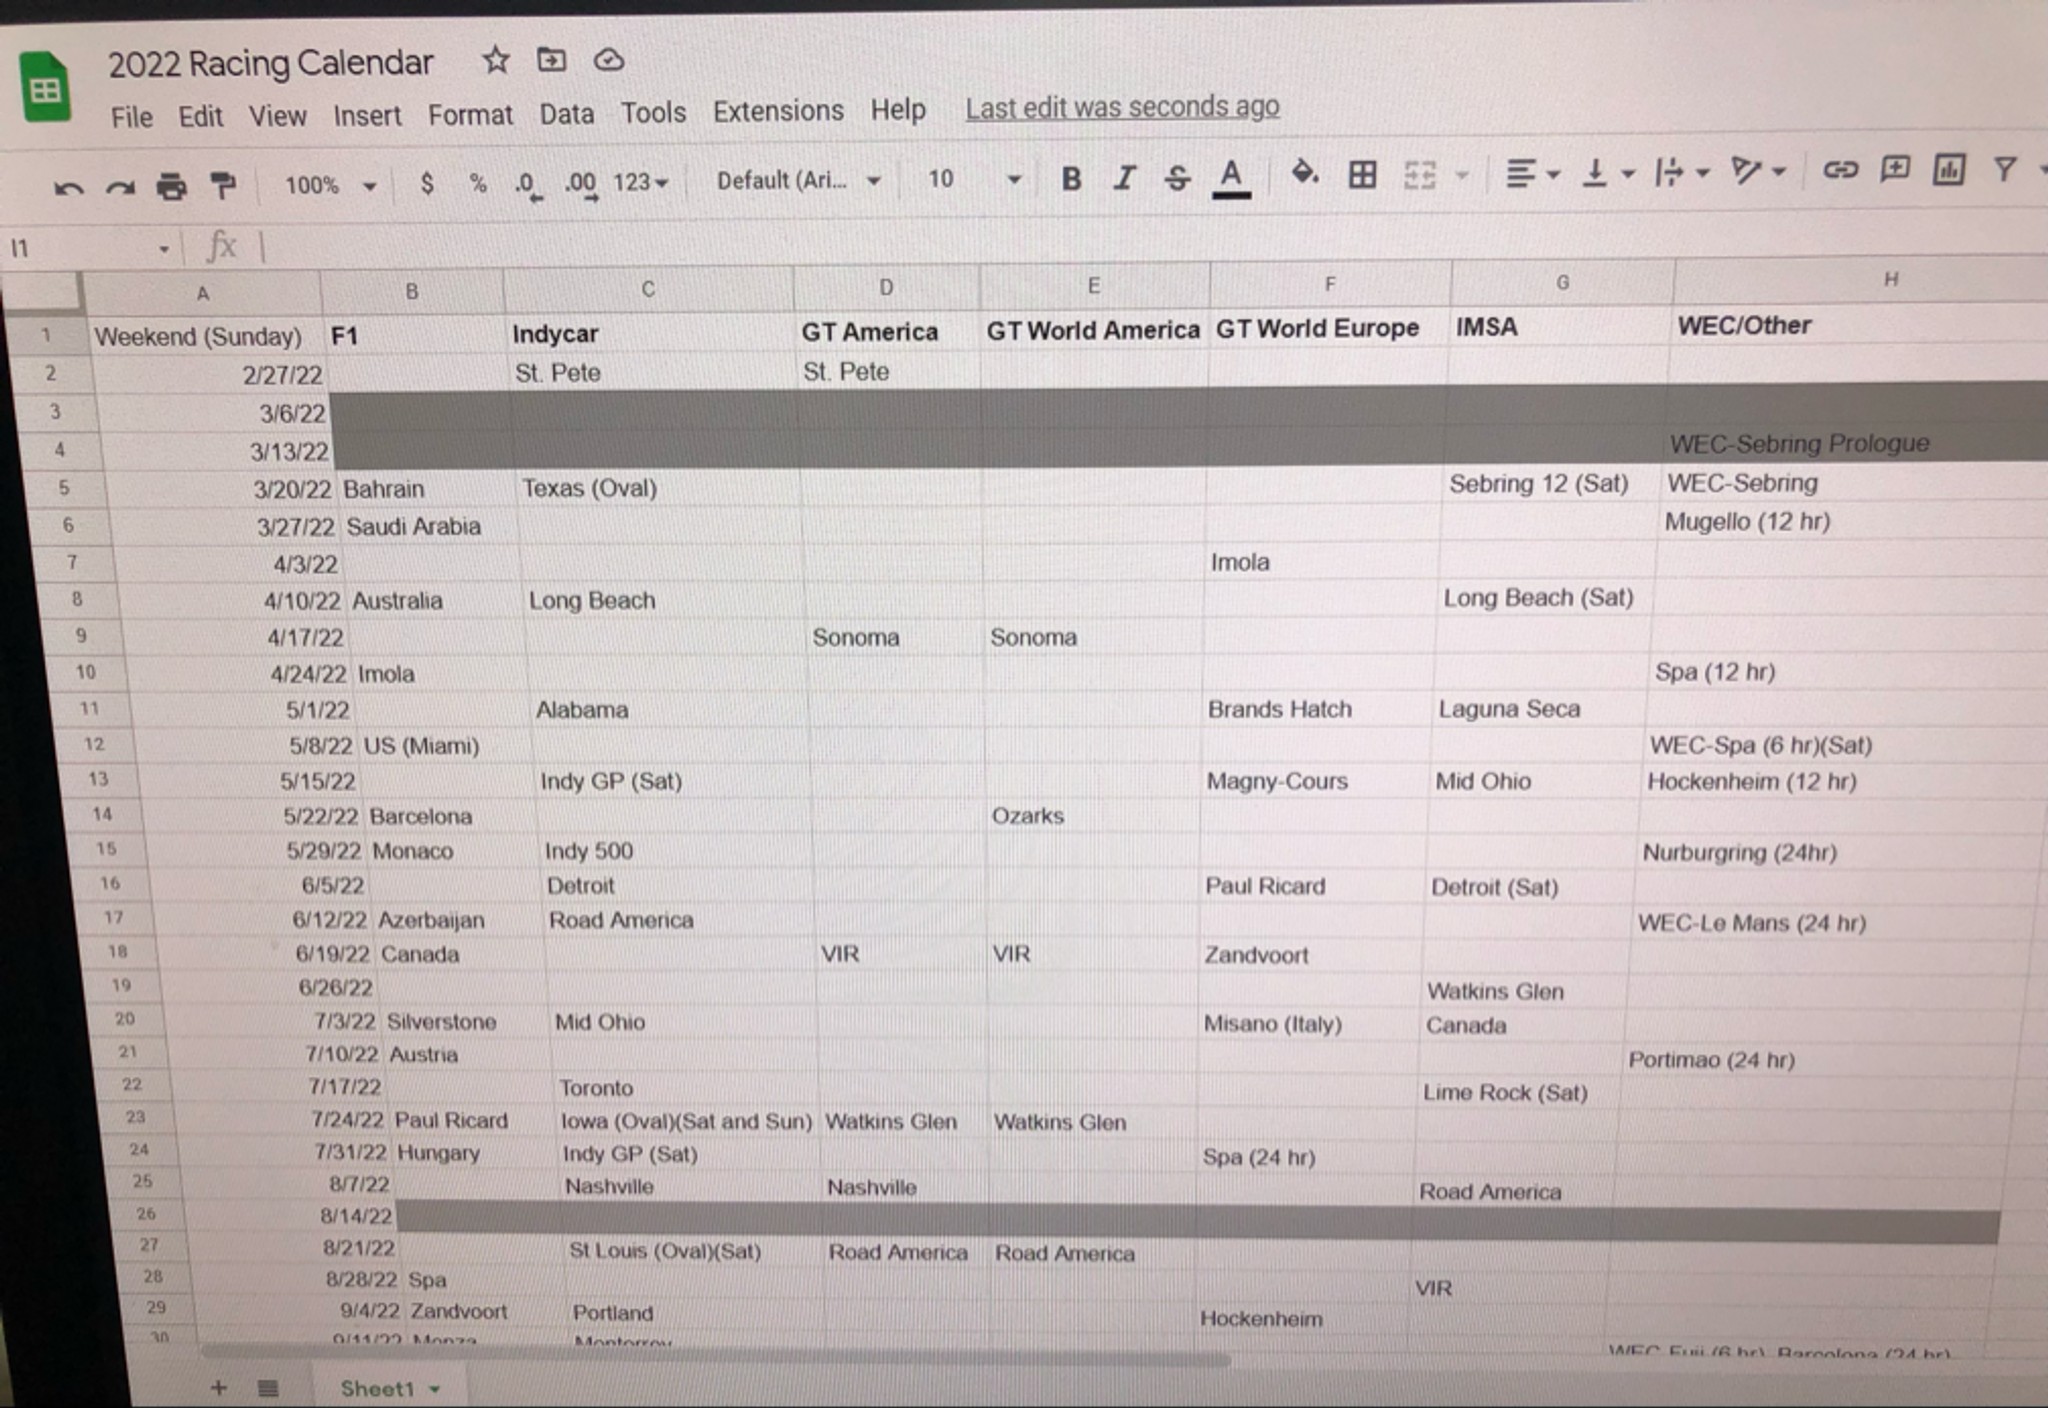Open vertical align dropdown

click(x=1608, y=174)
